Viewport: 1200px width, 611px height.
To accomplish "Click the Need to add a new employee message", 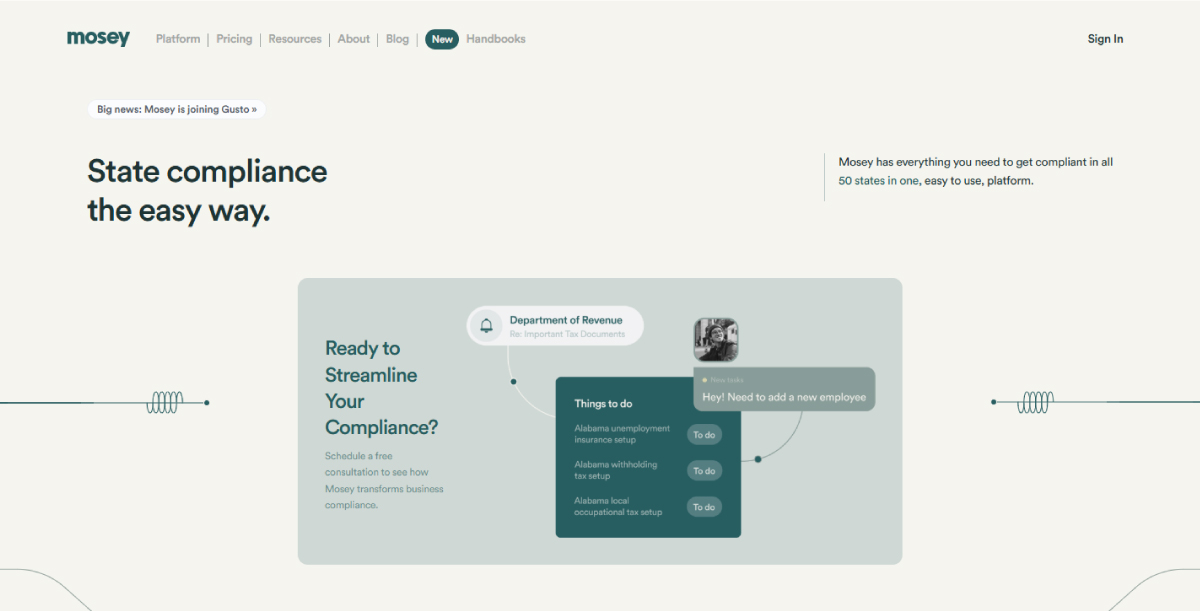I will coord(784,390).
